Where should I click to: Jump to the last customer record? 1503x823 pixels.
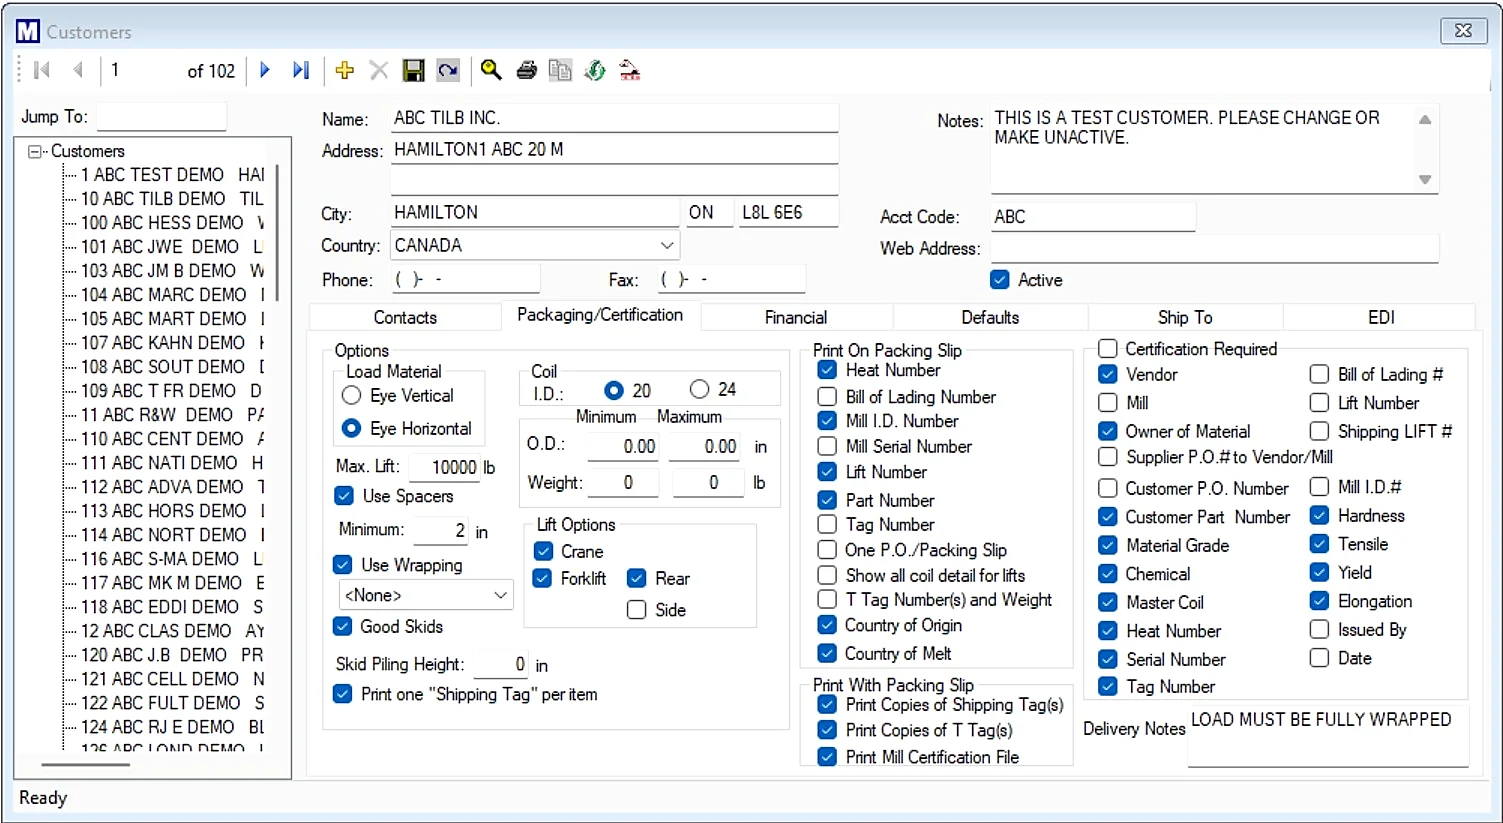[300, 70]
